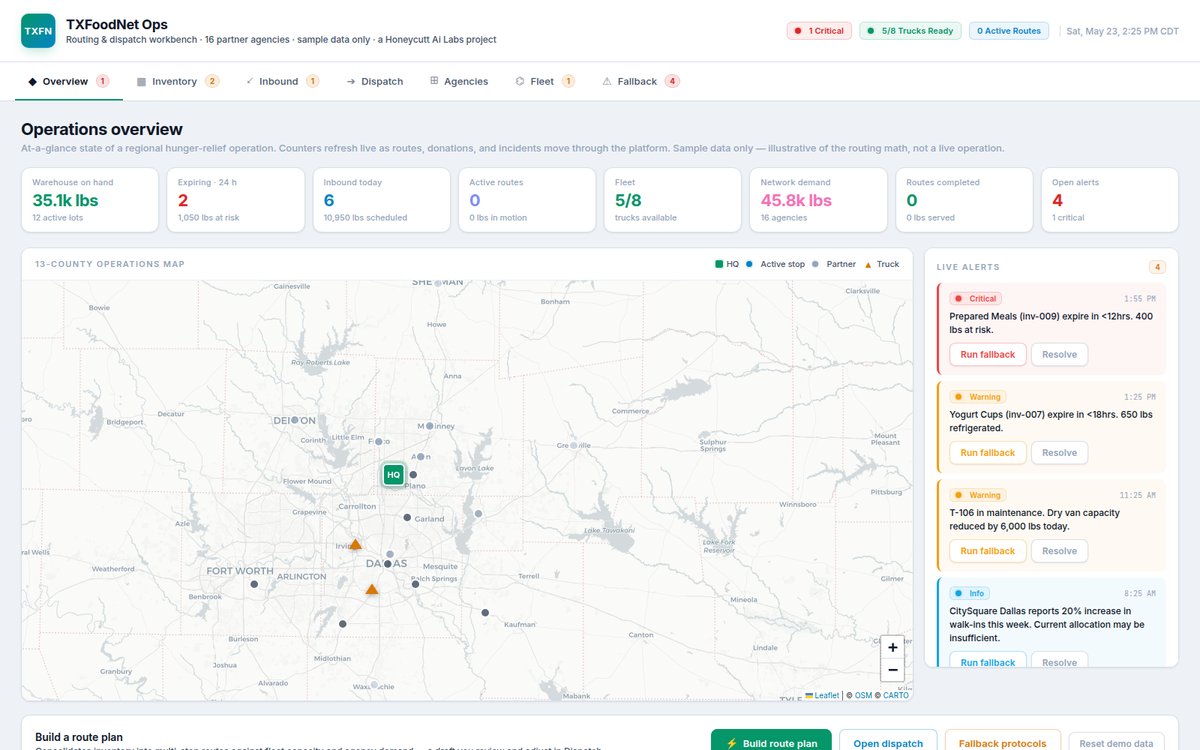
Task: Click the 11:25 AM alert timestamp
Action: point(1137,494)
